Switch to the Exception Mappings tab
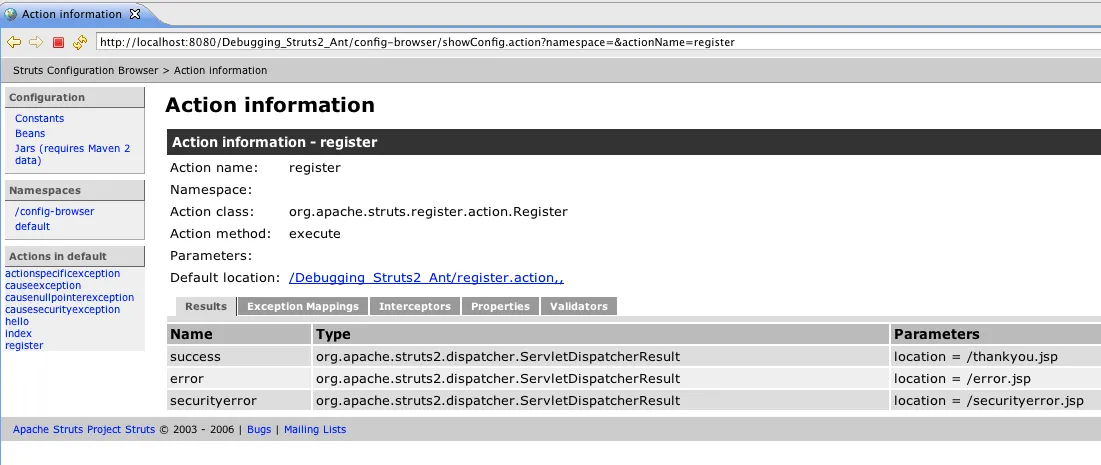Screen dimensions: 1101x465 [x=303, y=306]
